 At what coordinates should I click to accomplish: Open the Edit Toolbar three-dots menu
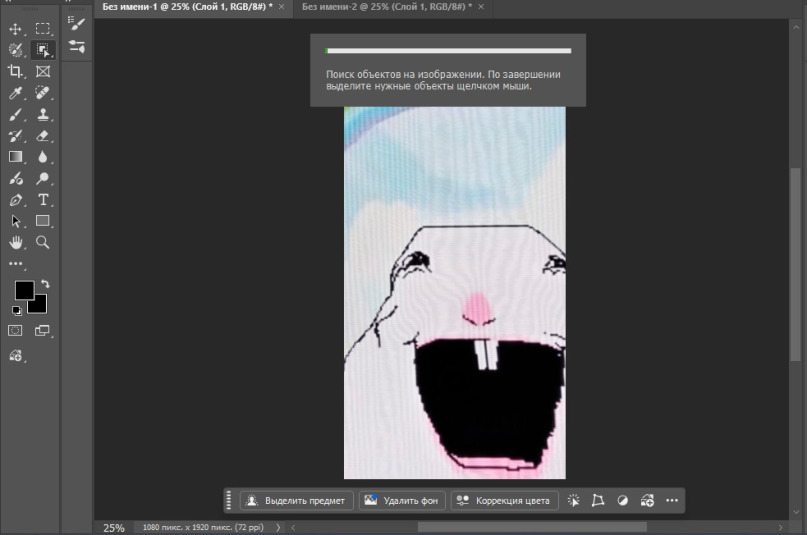click(x=15, y=264)
